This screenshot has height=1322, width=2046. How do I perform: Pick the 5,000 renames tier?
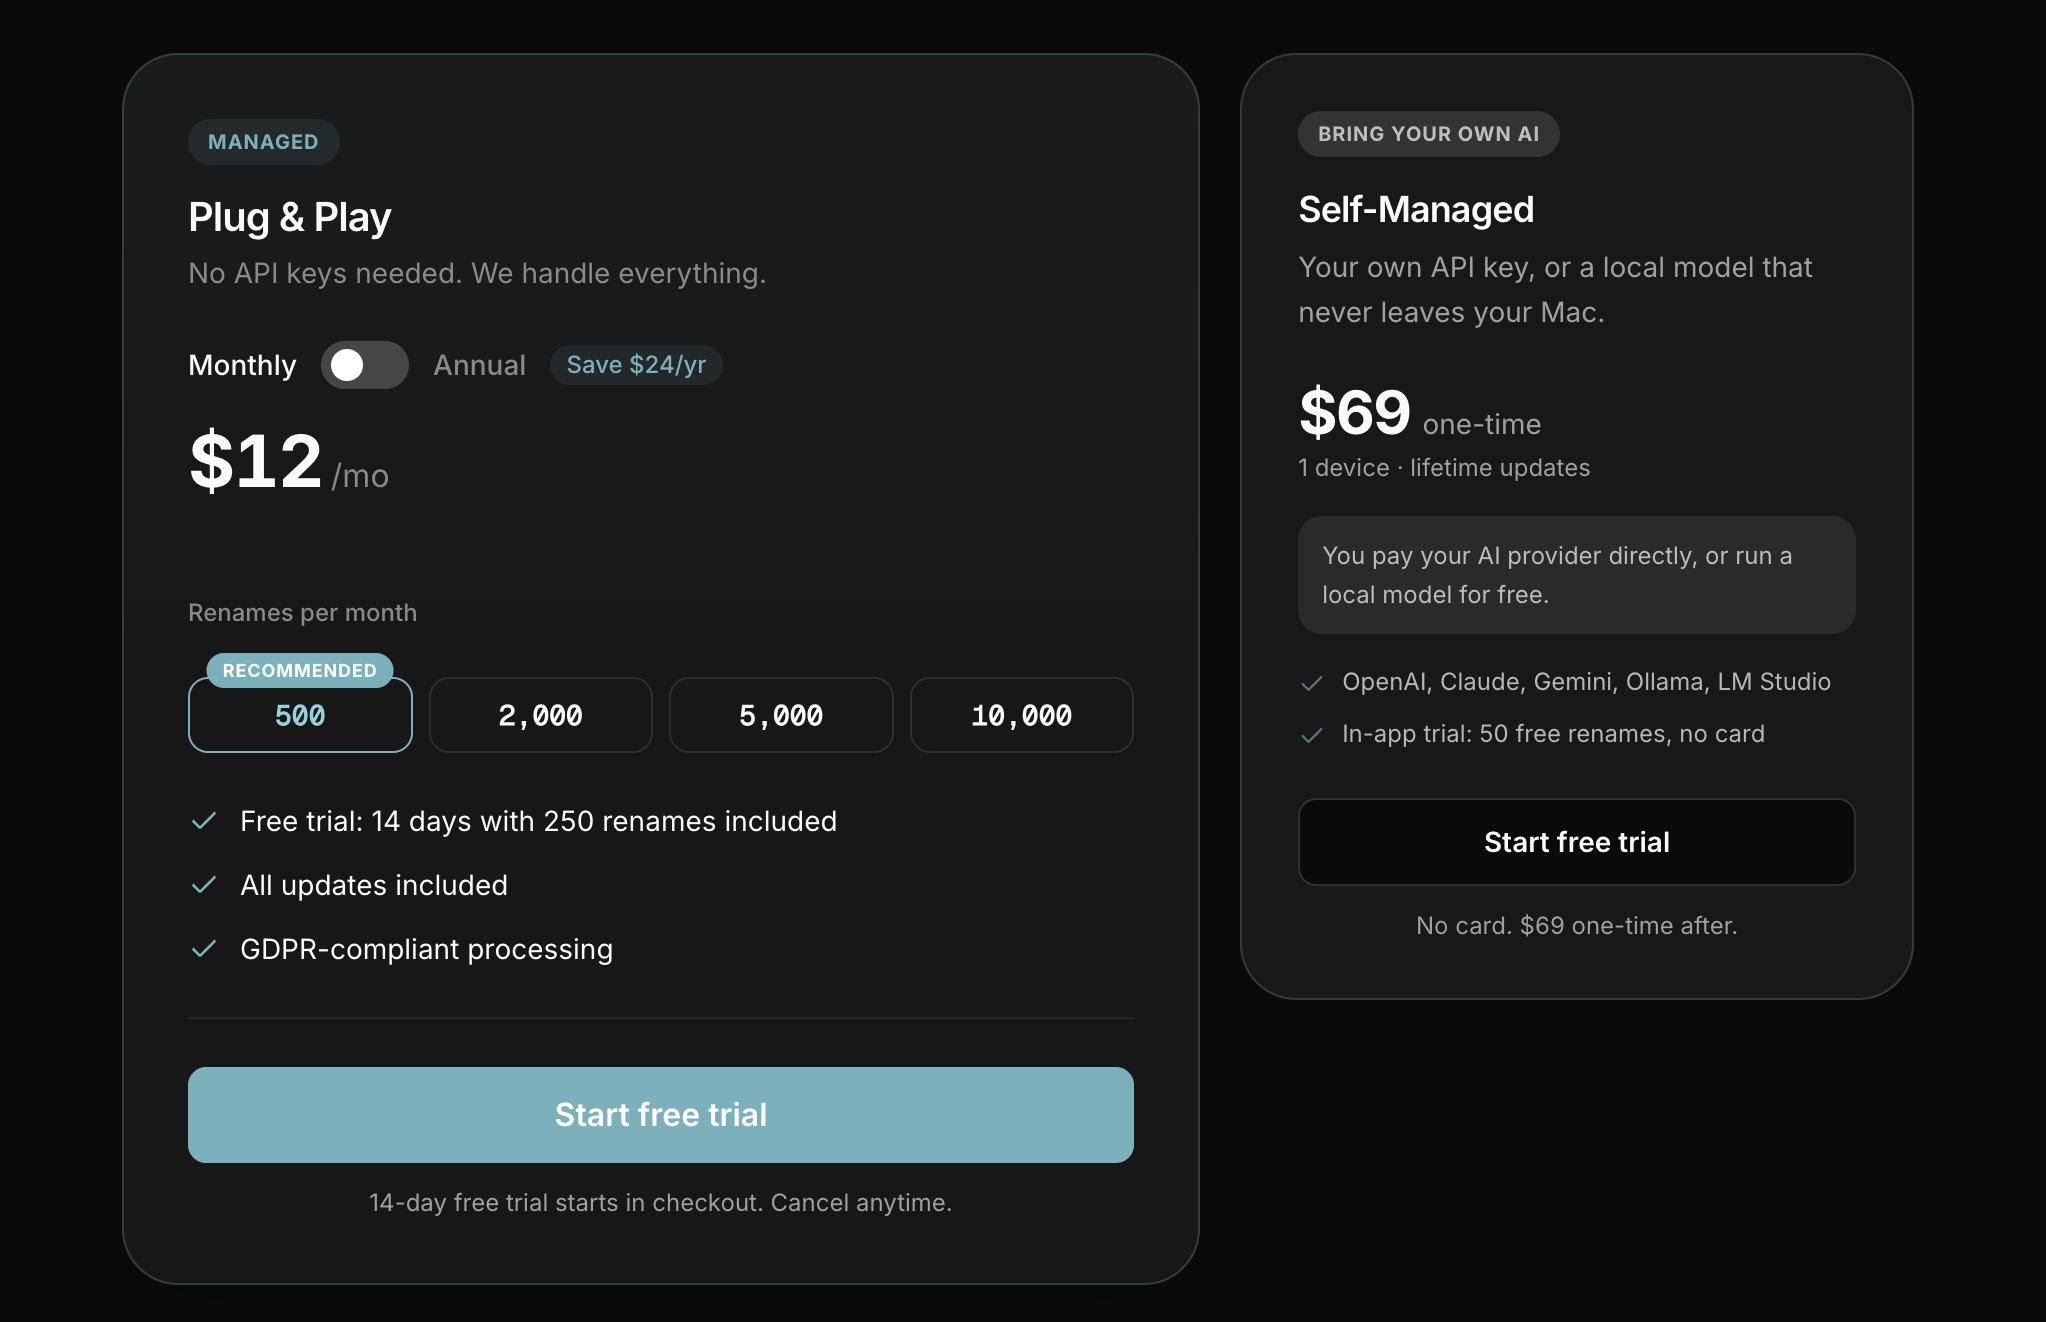point(781,715)
